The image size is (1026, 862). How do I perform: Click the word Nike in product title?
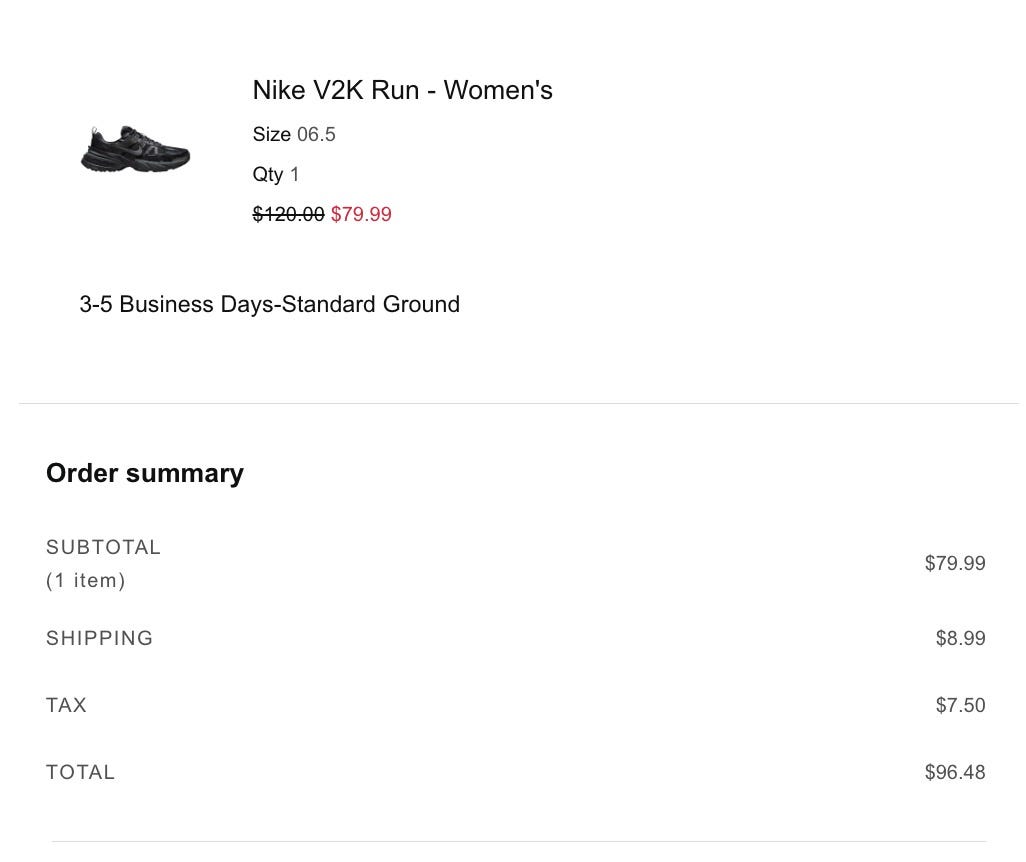pos(279,90)
